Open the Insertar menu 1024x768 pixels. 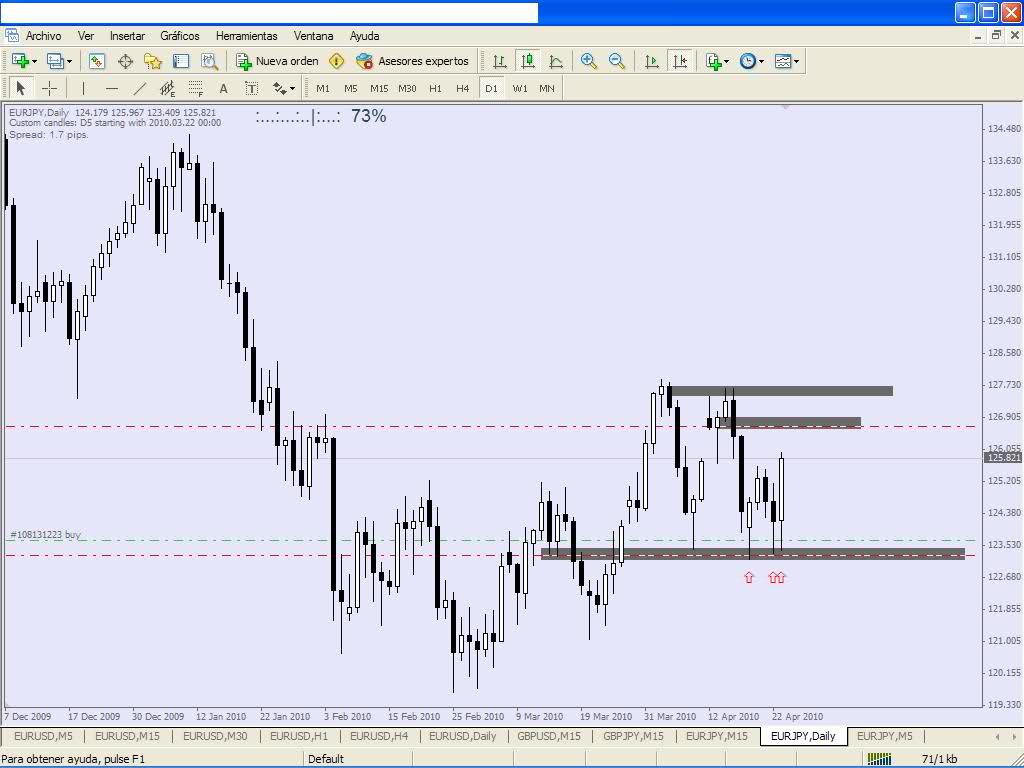coord(127,36)
